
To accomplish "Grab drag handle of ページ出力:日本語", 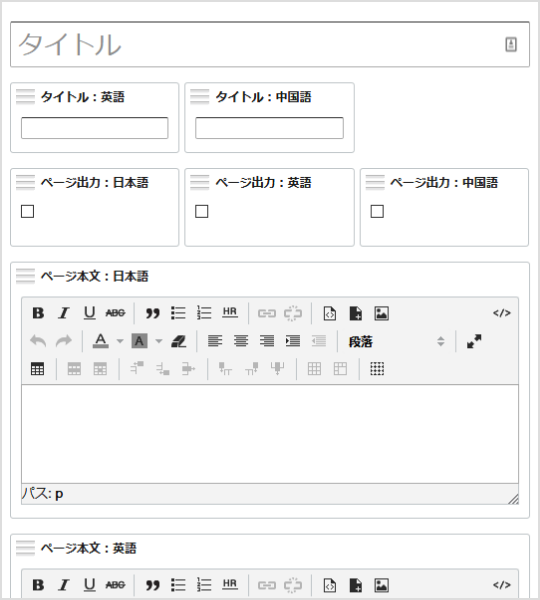I will [x=25, y=182].
